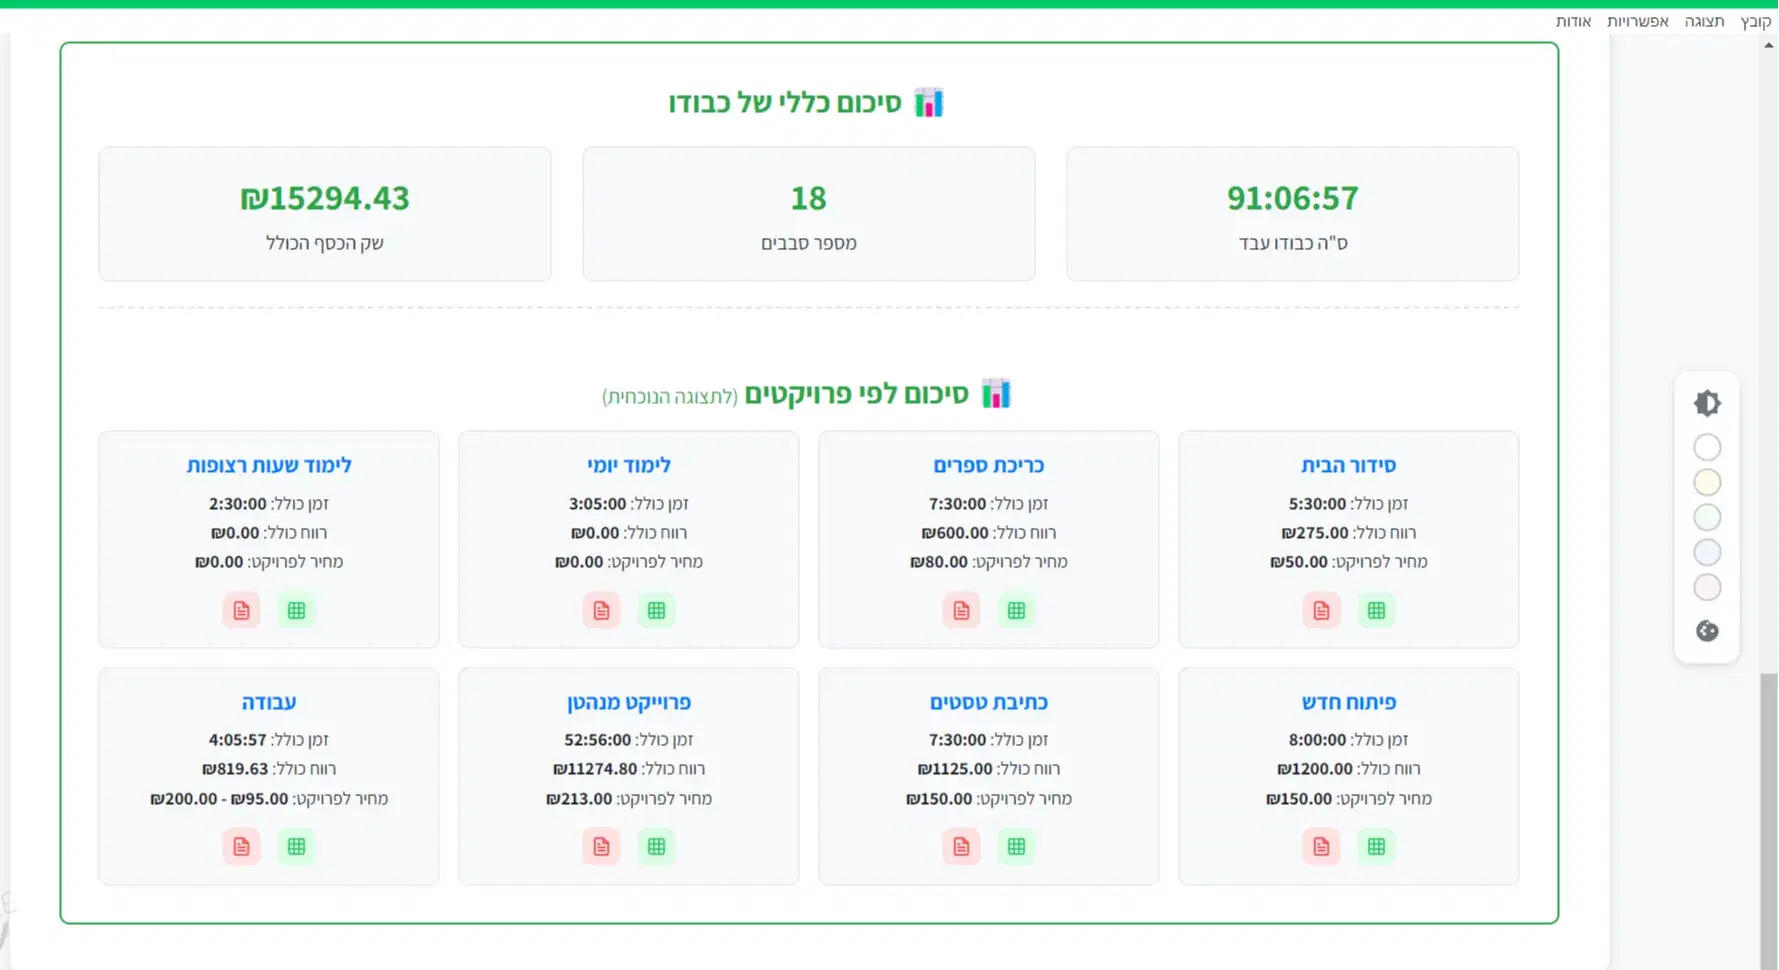Click the אודות menu item
Screen dimensions: 1779x970
coord(1572,20)
